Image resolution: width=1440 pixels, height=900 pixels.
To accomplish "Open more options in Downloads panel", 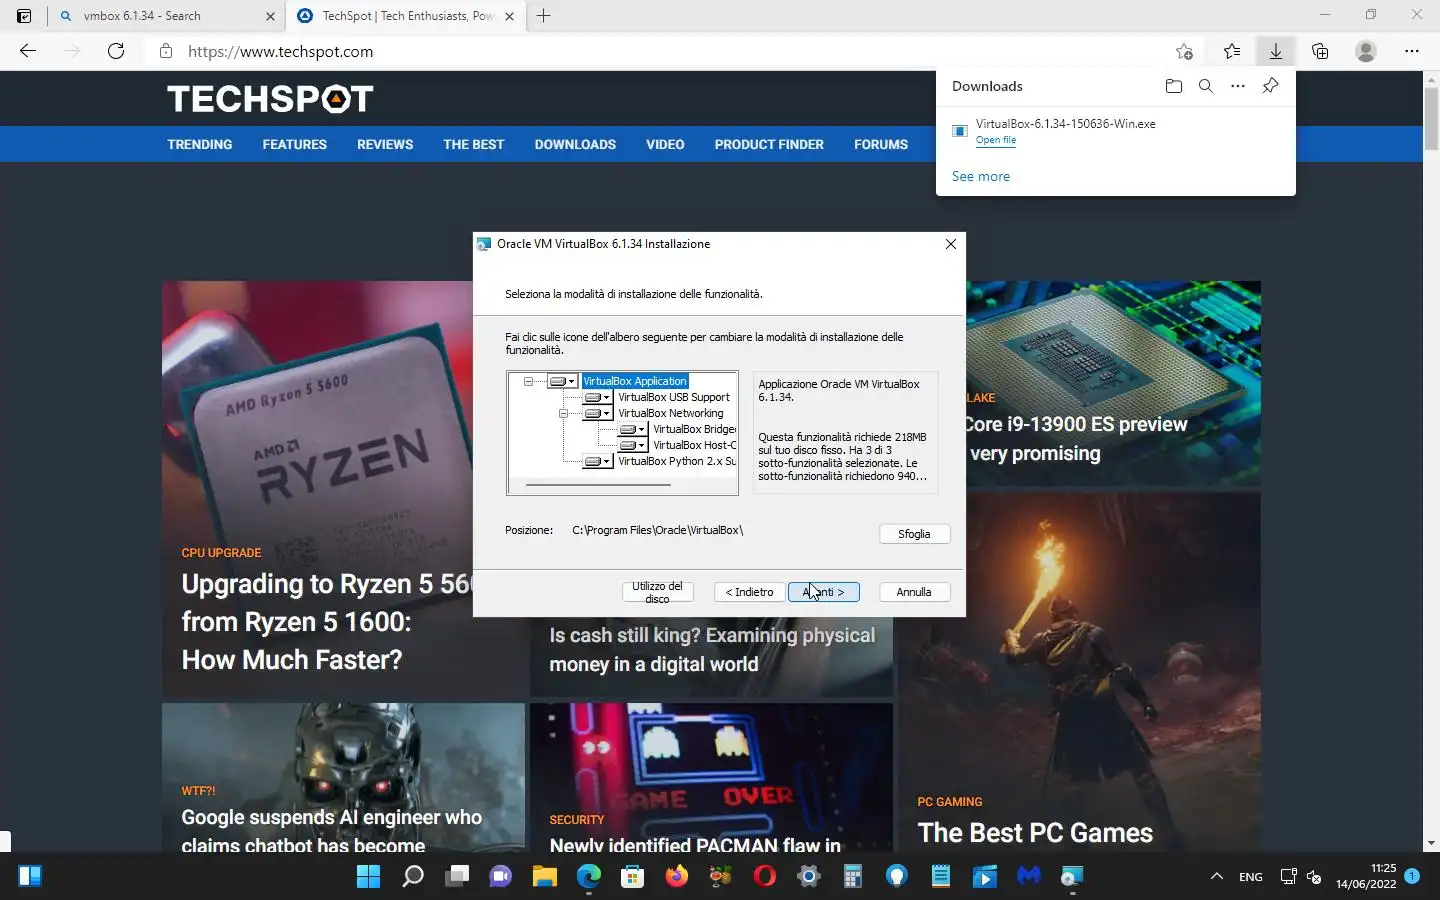I will [1238, 86].
